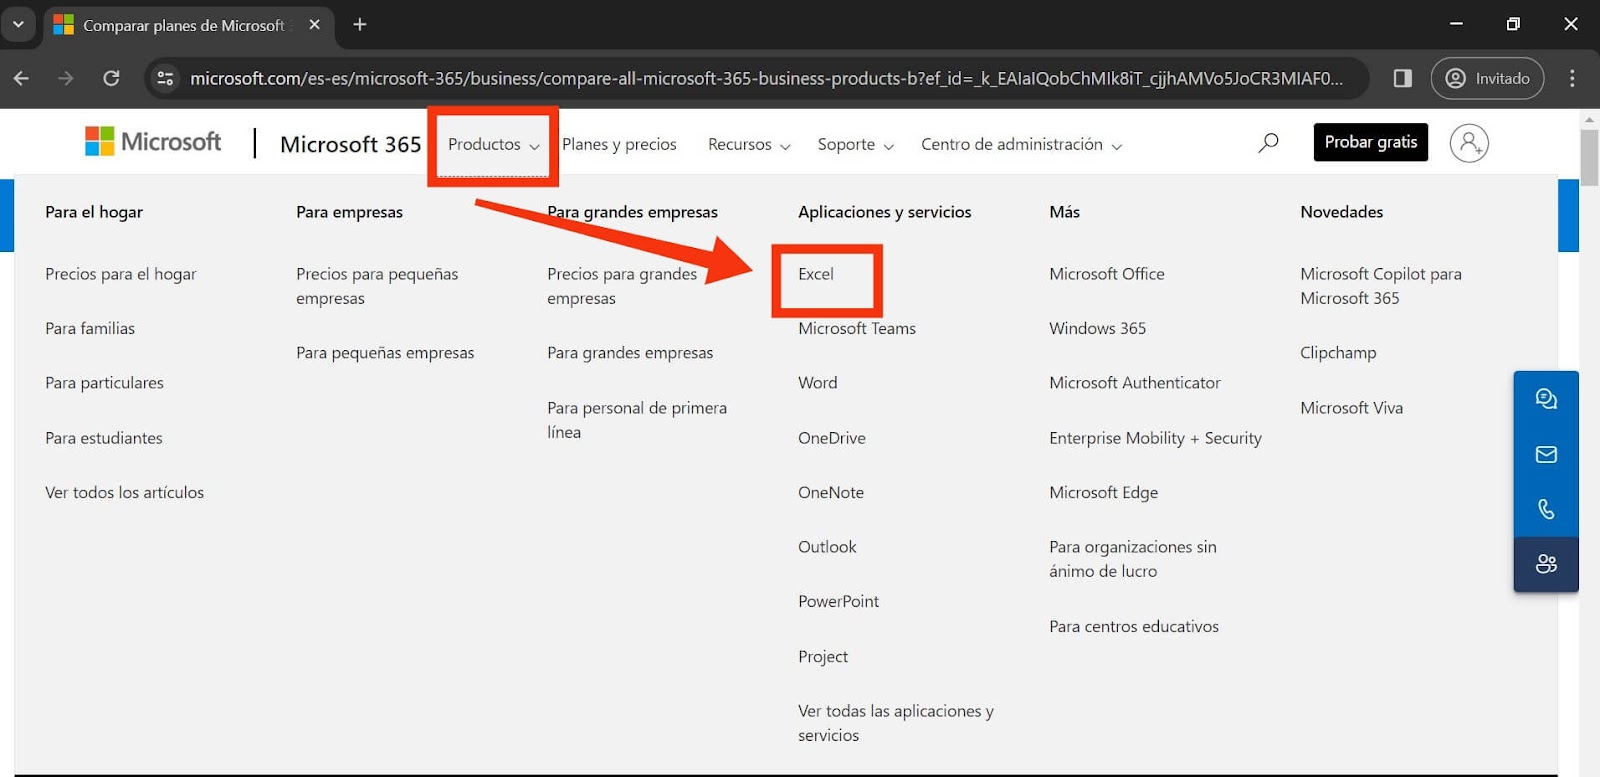The image size is (1600, 777).
Task: Open the sign-in account avatar icon
Action: [x=1469, y=143]
